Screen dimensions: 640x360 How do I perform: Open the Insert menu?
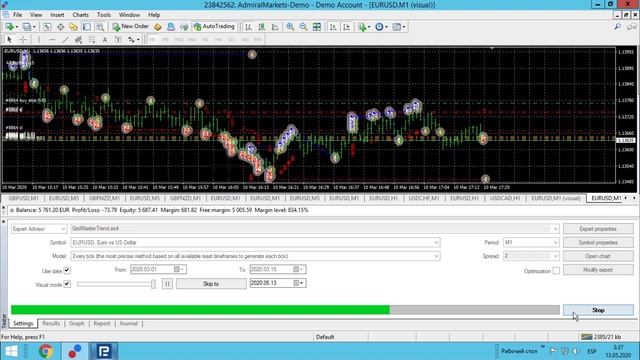click(x=57, y=15)
